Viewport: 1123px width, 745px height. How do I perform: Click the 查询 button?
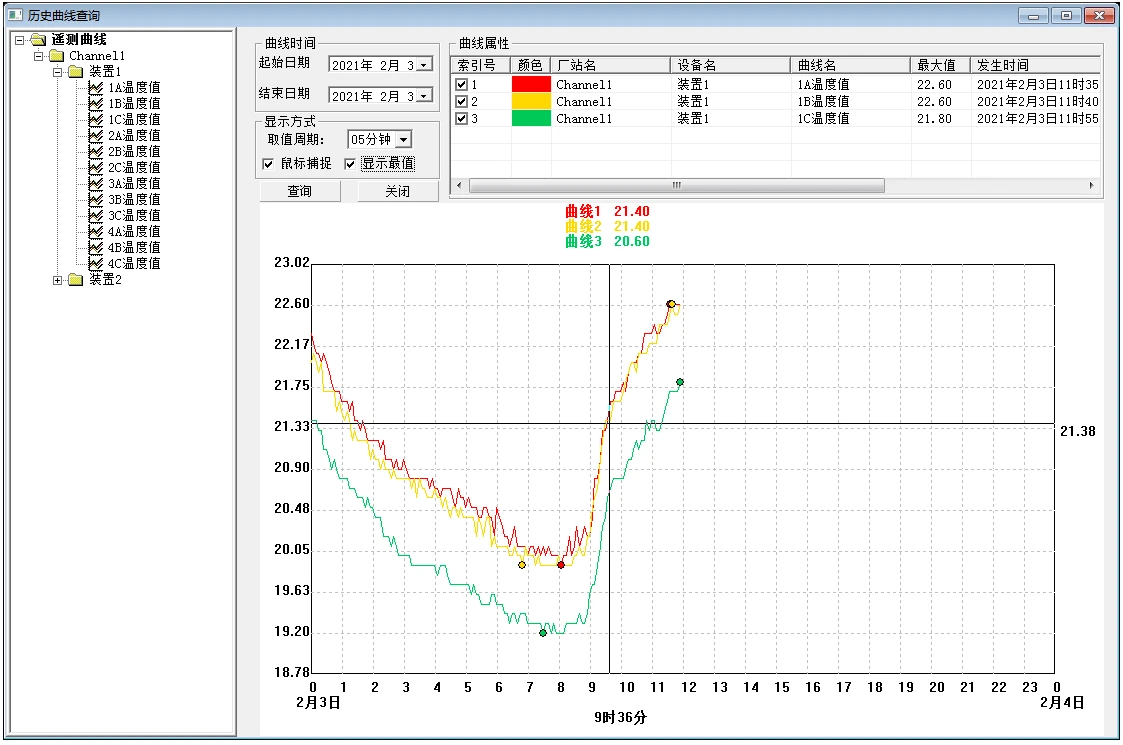[x=299, y=192]
